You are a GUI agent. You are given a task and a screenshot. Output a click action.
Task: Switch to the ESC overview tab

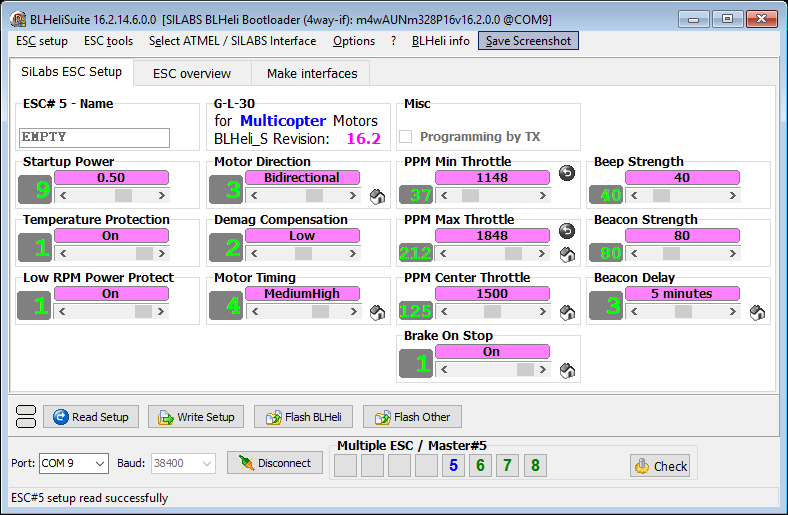(x=191, y=73)
